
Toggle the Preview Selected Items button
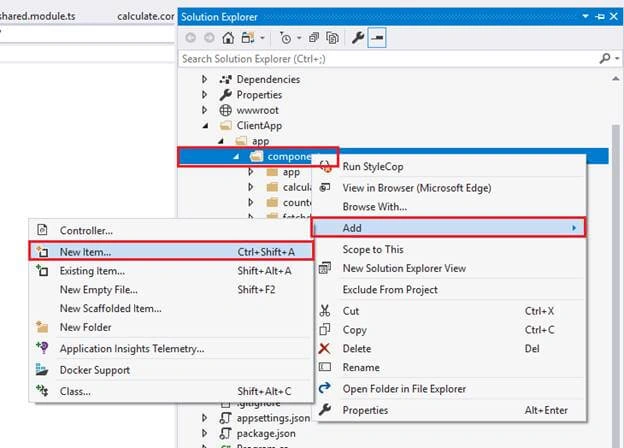pos(377,38)
